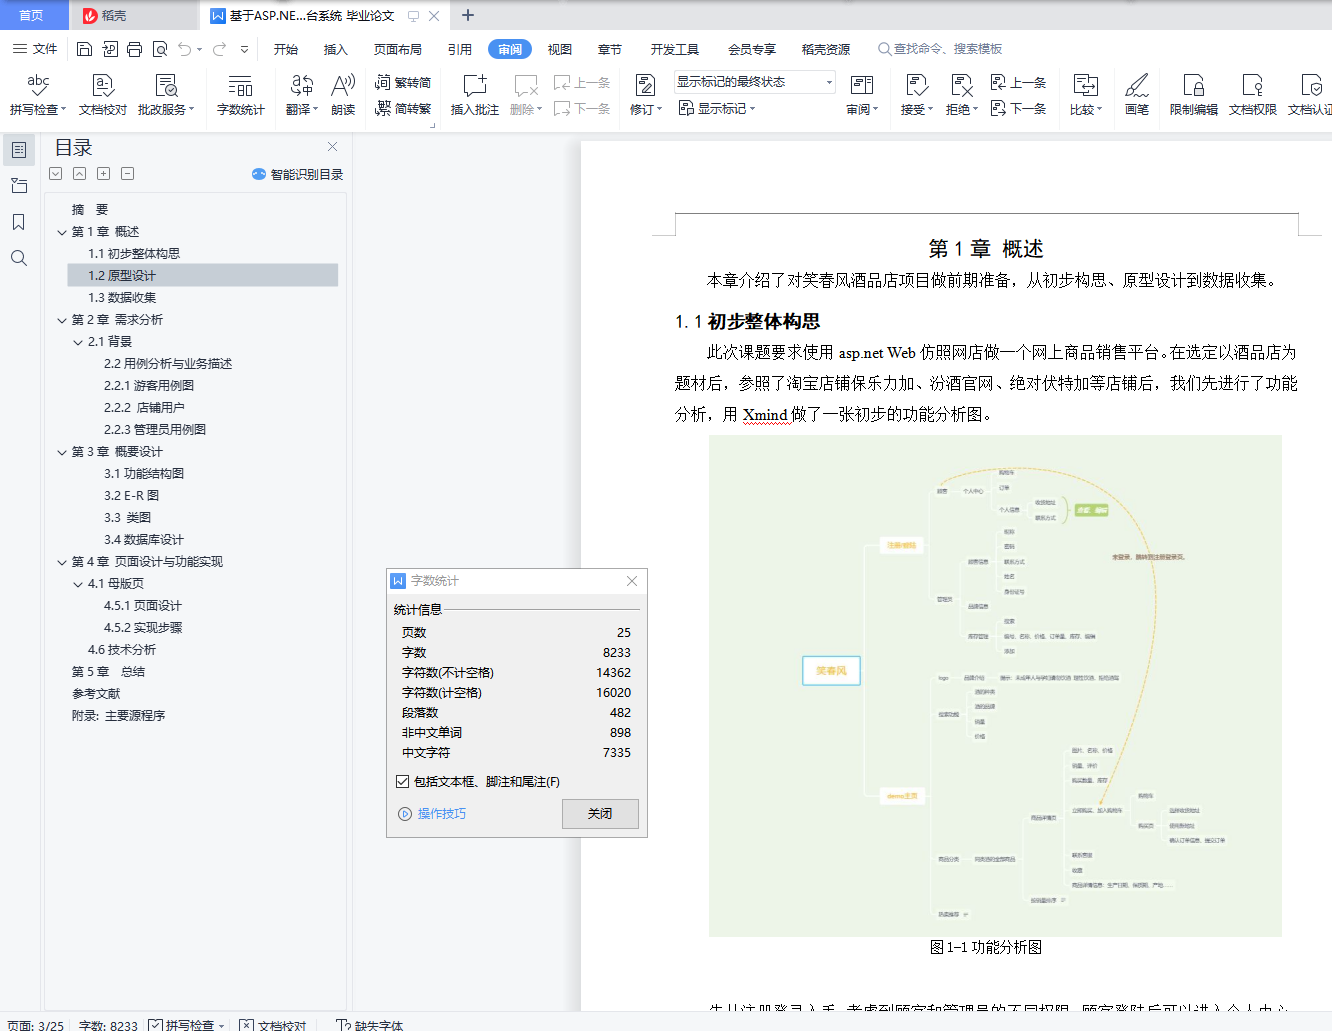This screenshot has width=1332, height=1031.
Task: Toggle 包括文本框、脚注和尾注 checkbox
Action: coord(403,782)
